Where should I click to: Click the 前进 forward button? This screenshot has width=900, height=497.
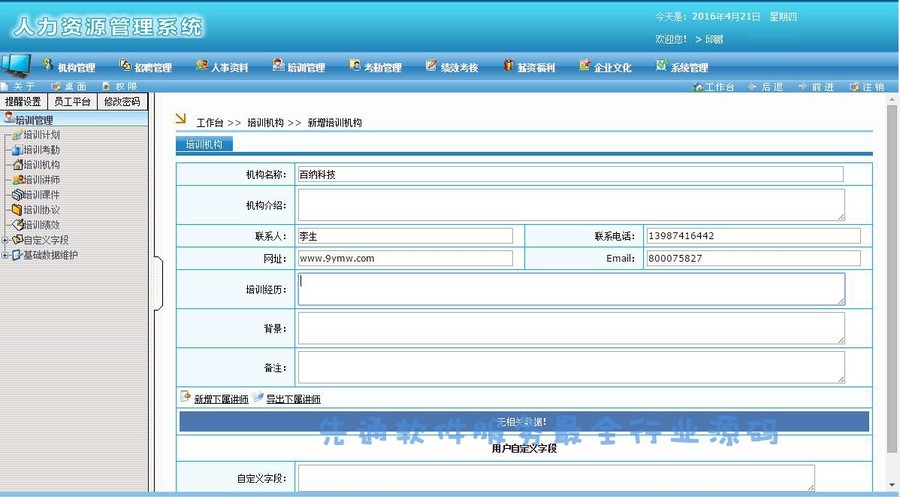816,87
